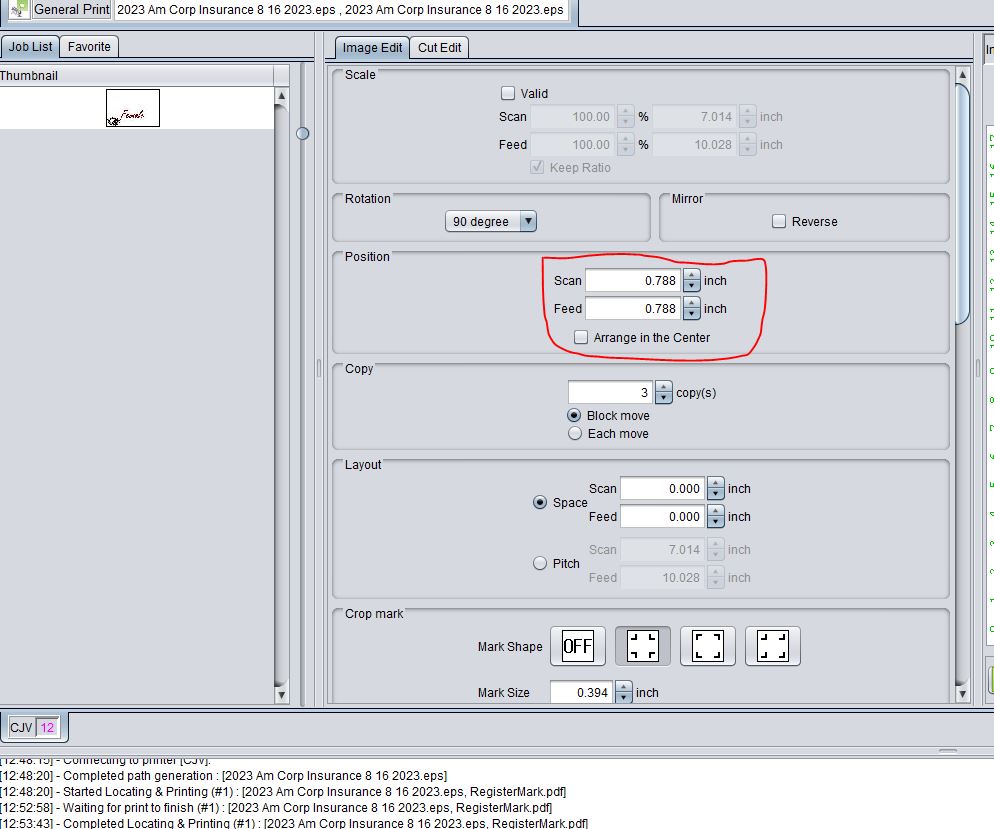Select the job thumbnail image
994x829 pixels.
click(x=132, y=108)
